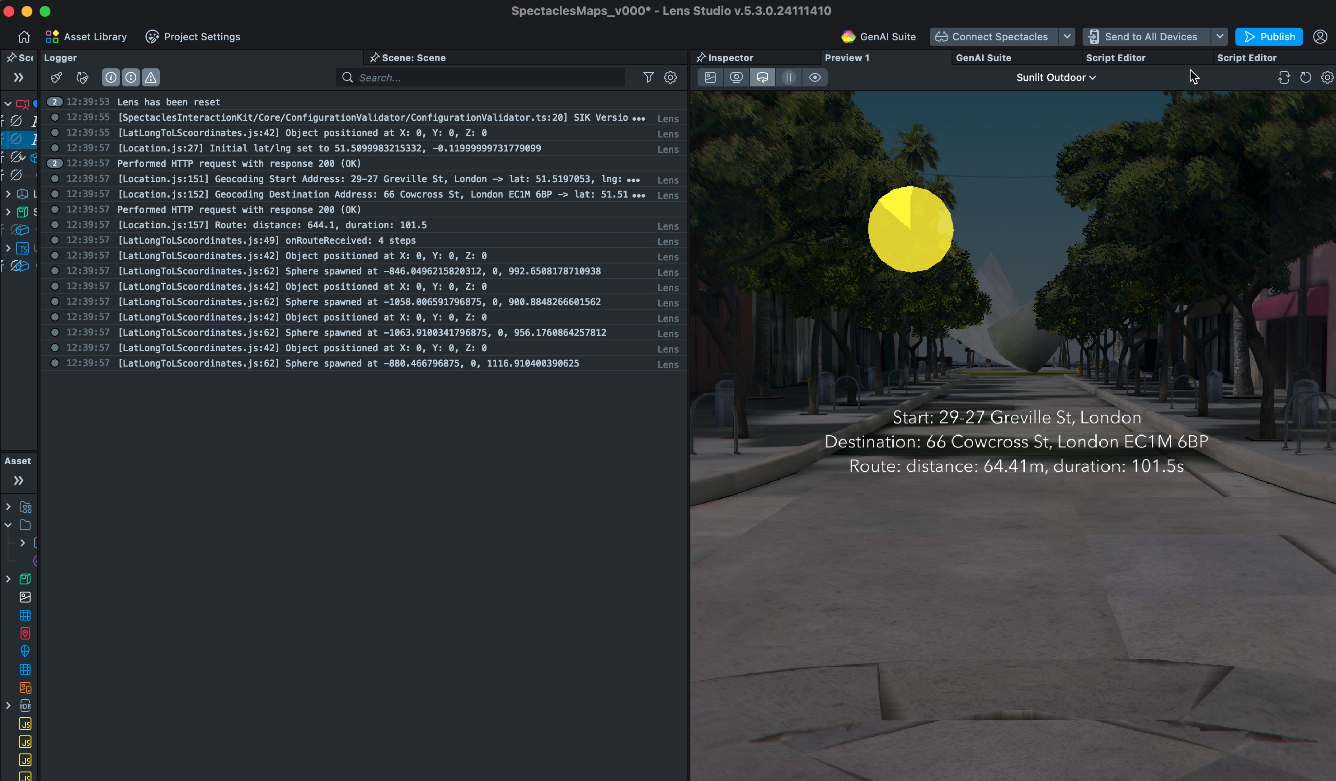This screenshot has height=781, width=1336.
Task: Expand the Connect Spectacles dropdown arrow
Action: click(x=1067, y=37)
